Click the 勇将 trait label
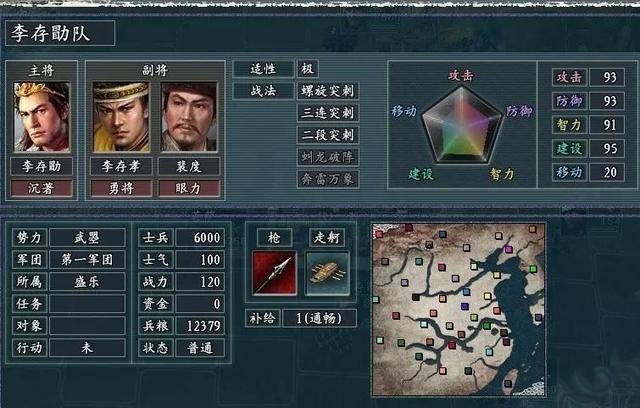Viewport: 640px width, 408px height. pyautogui.click(x=121, y=188)
